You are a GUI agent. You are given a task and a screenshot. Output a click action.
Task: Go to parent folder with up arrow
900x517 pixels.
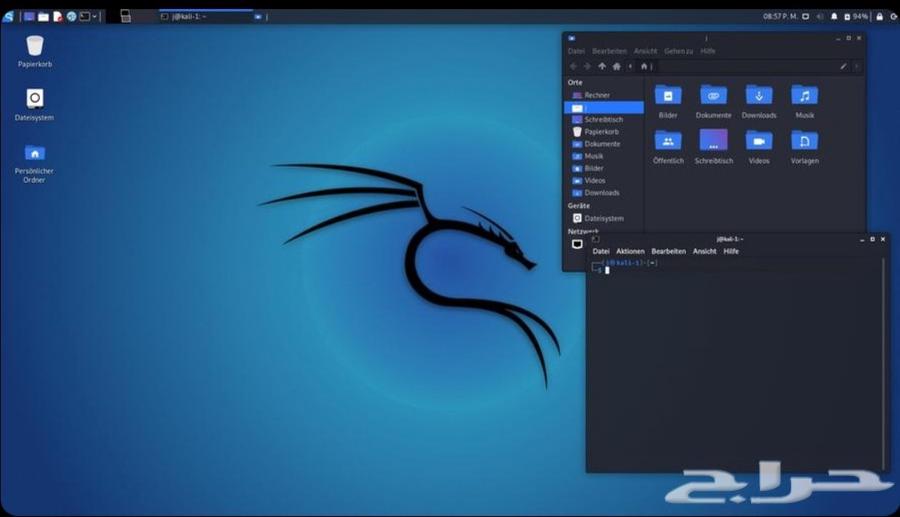coord(602,67)
